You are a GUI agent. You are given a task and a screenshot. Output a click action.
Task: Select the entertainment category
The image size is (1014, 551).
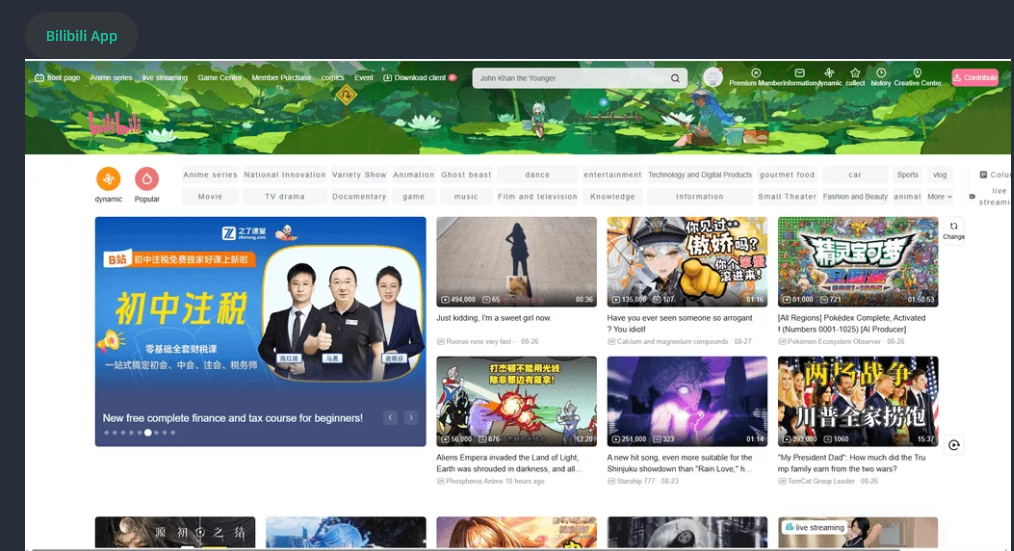tap(612, 175)
